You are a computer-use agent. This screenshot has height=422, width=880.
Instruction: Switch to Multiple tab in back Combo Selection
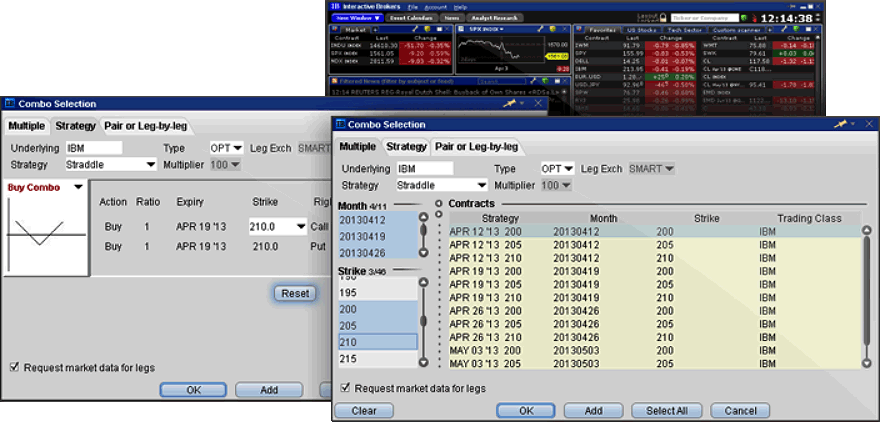pos(26,126)
